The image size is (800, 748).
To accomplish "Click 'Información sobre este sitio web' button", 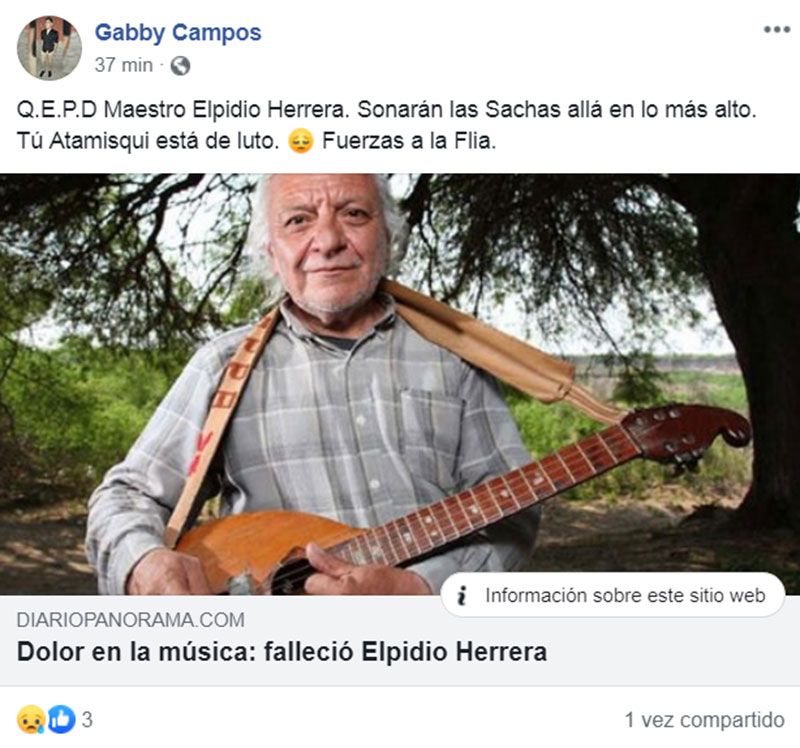I will click(x=612, y=595).
